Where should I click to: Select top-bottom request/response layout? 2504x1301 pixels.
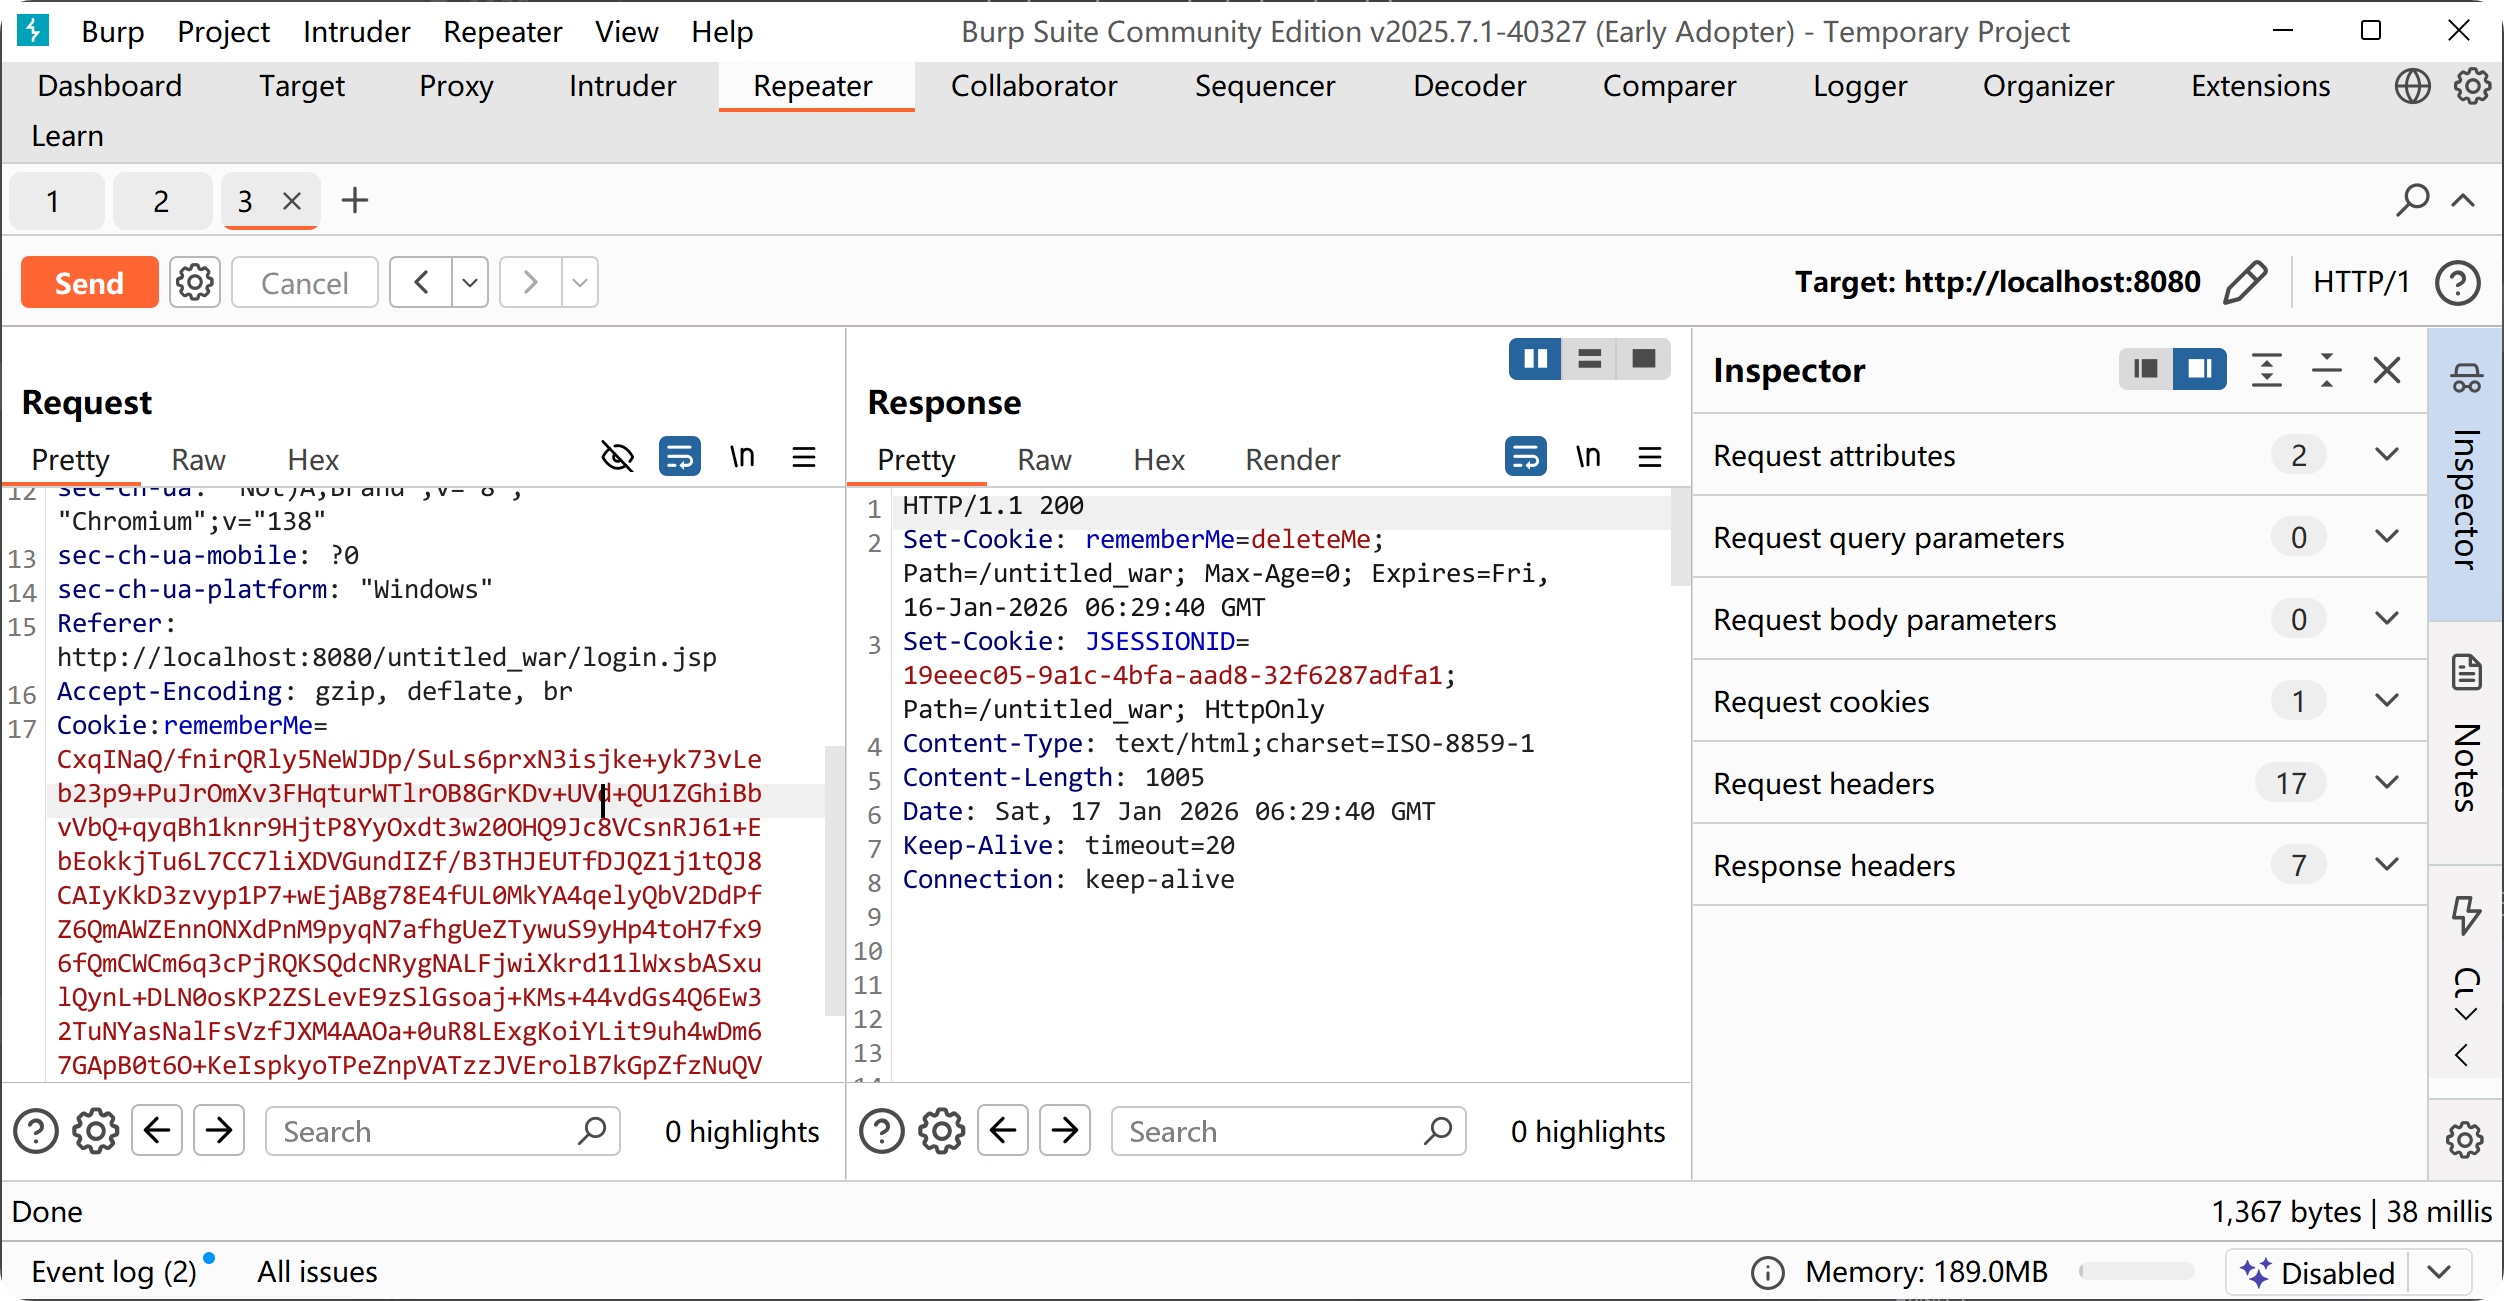[1589, 359]
